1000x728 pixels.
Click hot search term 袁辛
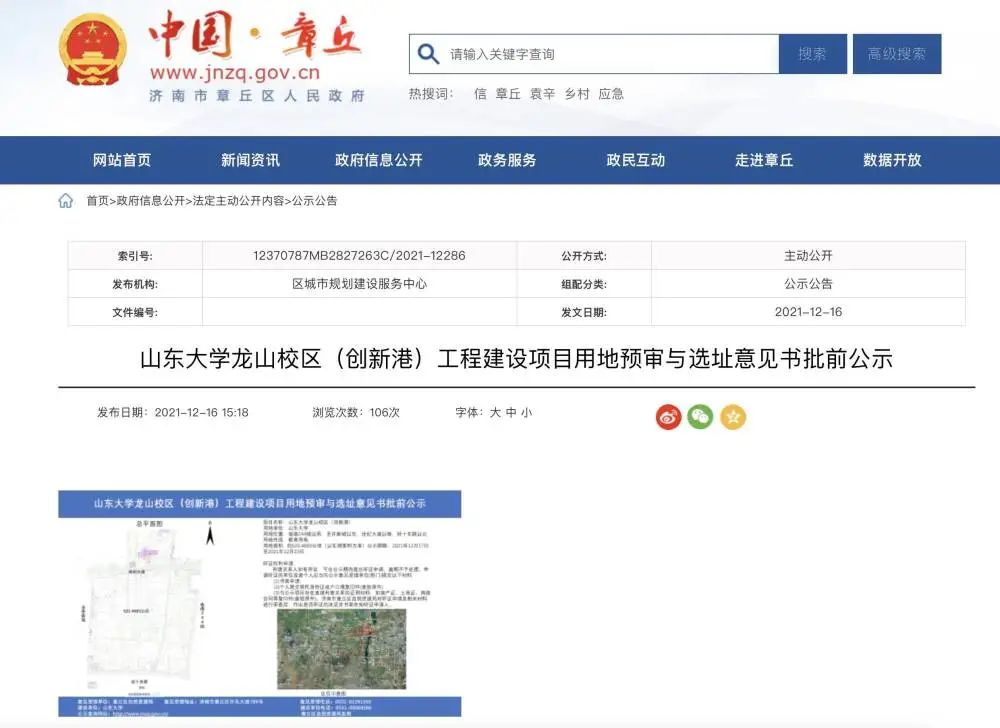(542, 94)
